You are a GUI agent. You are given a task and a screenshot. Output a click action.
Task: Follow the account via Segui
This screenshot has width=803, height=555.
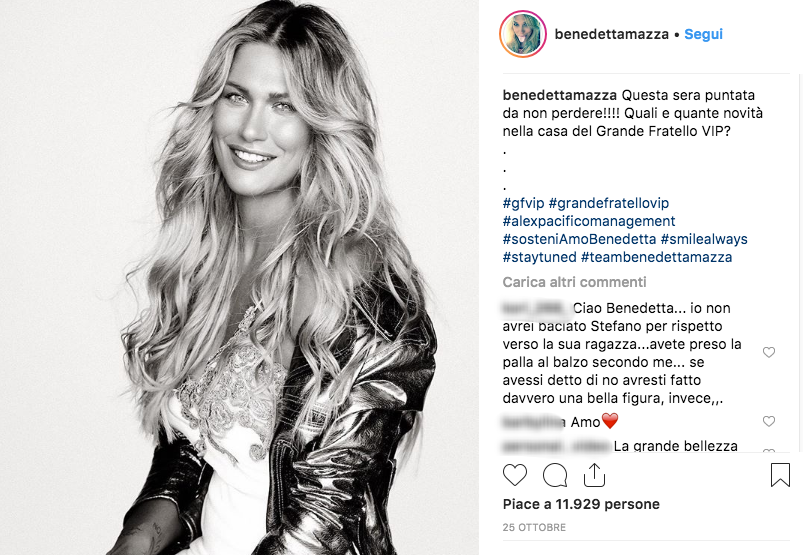(x=703, y=34)
